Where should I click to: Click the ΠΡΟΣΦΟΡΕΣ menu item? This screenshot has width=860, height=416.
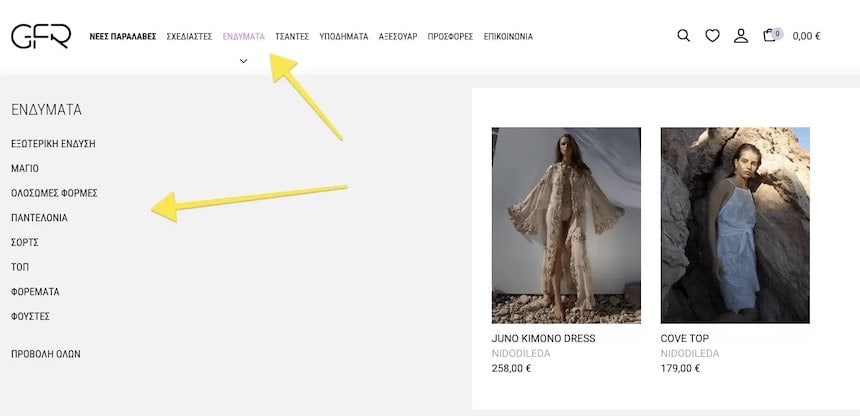450,37
